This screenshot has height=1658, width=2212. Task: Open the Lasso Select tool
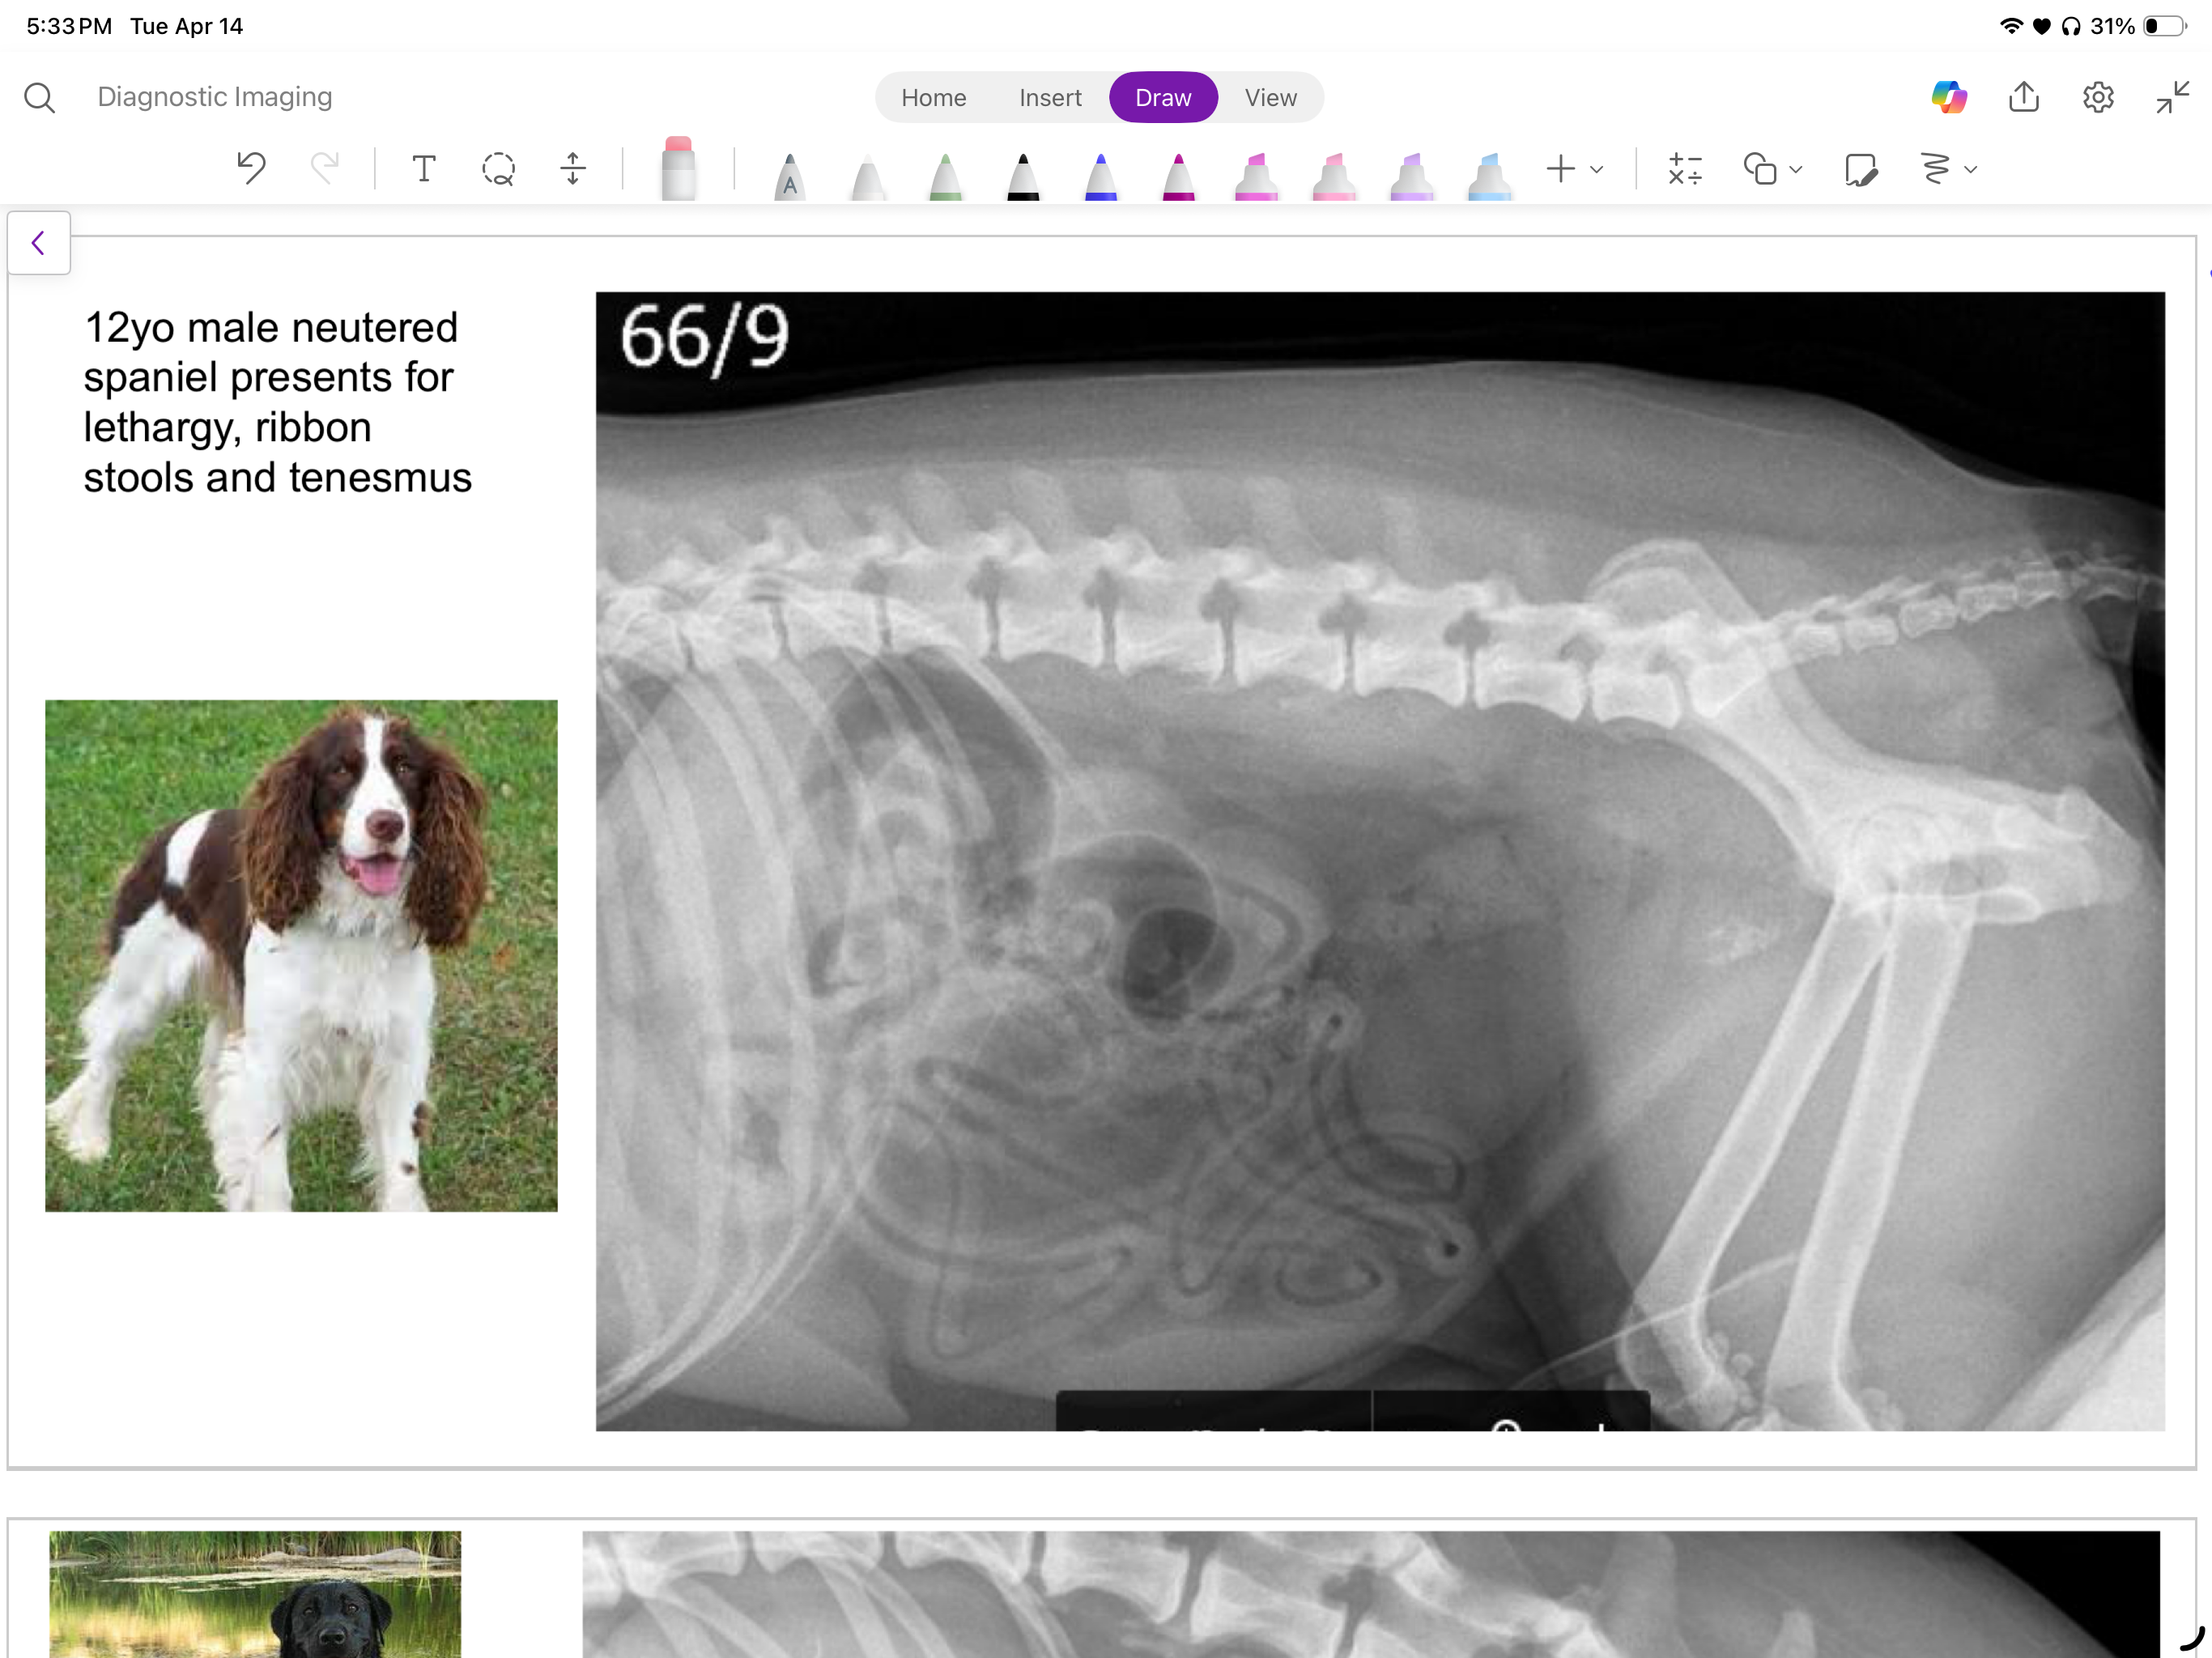tap(498, 168)
